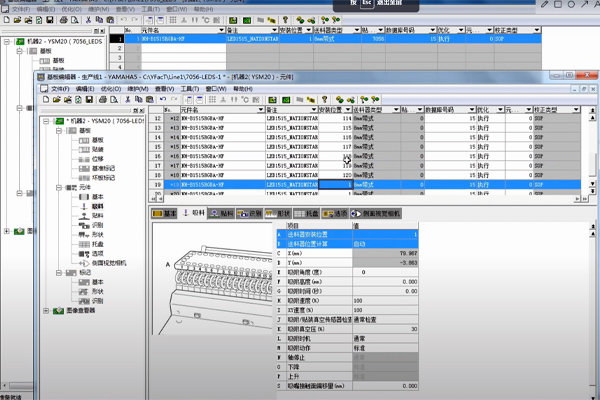Switch to 识别 tab in component panel
The height and width of the screenshot is (400, 600).
point(249,214)
